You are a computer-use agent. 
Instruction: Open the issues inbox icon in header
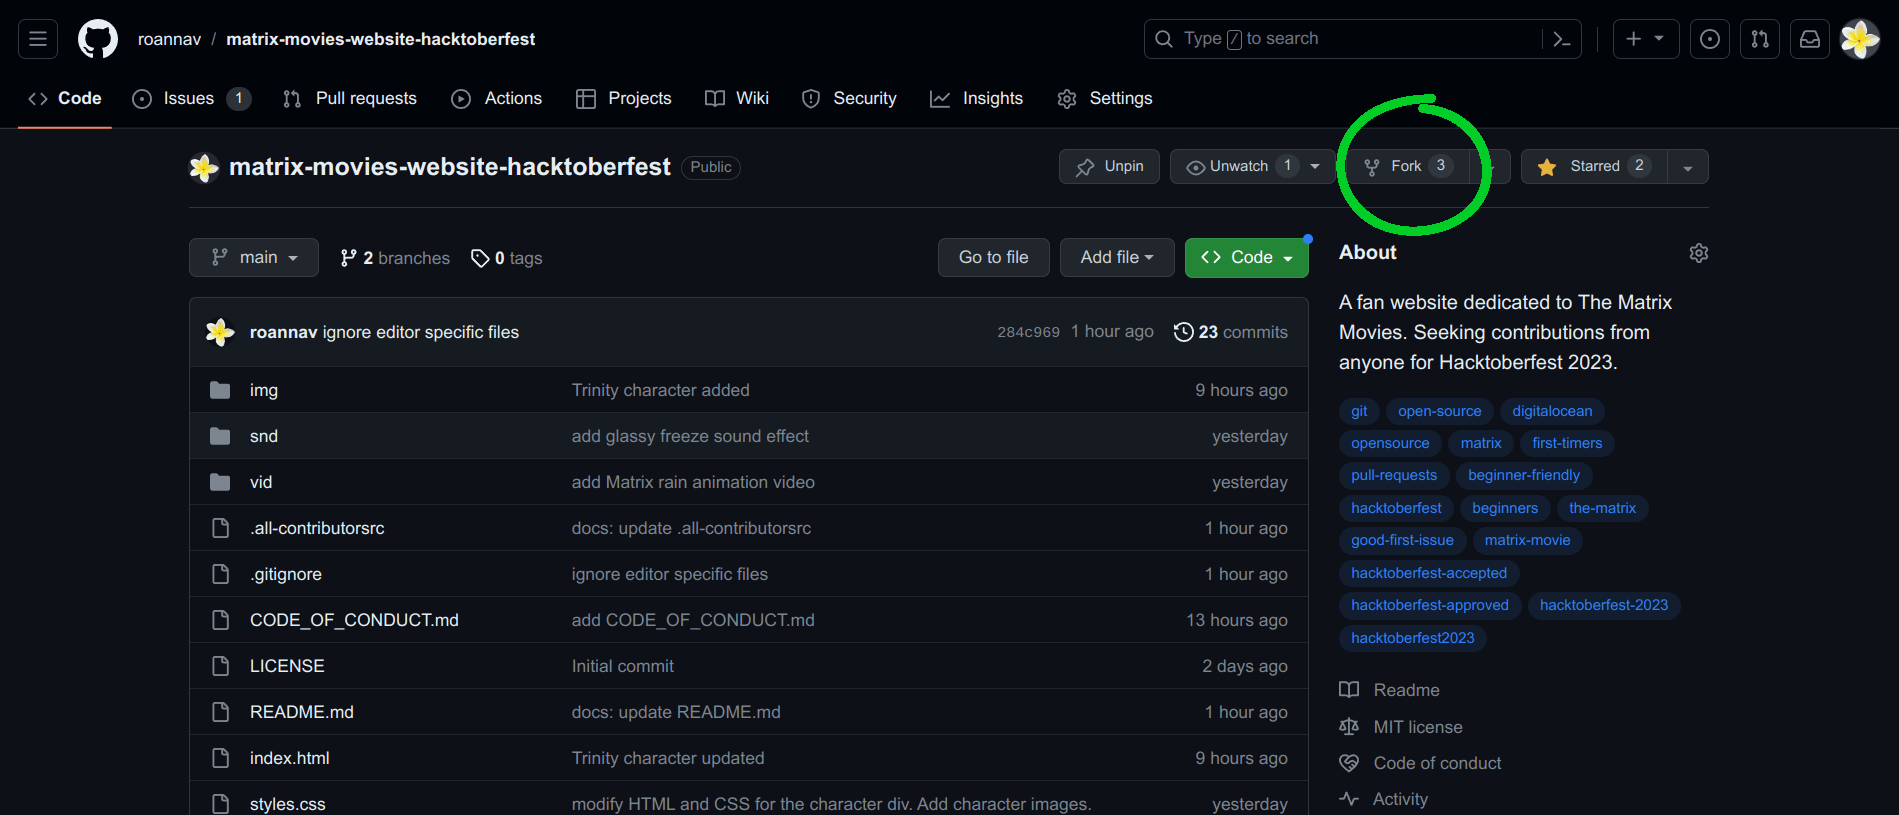click(x=1710, y=39)
